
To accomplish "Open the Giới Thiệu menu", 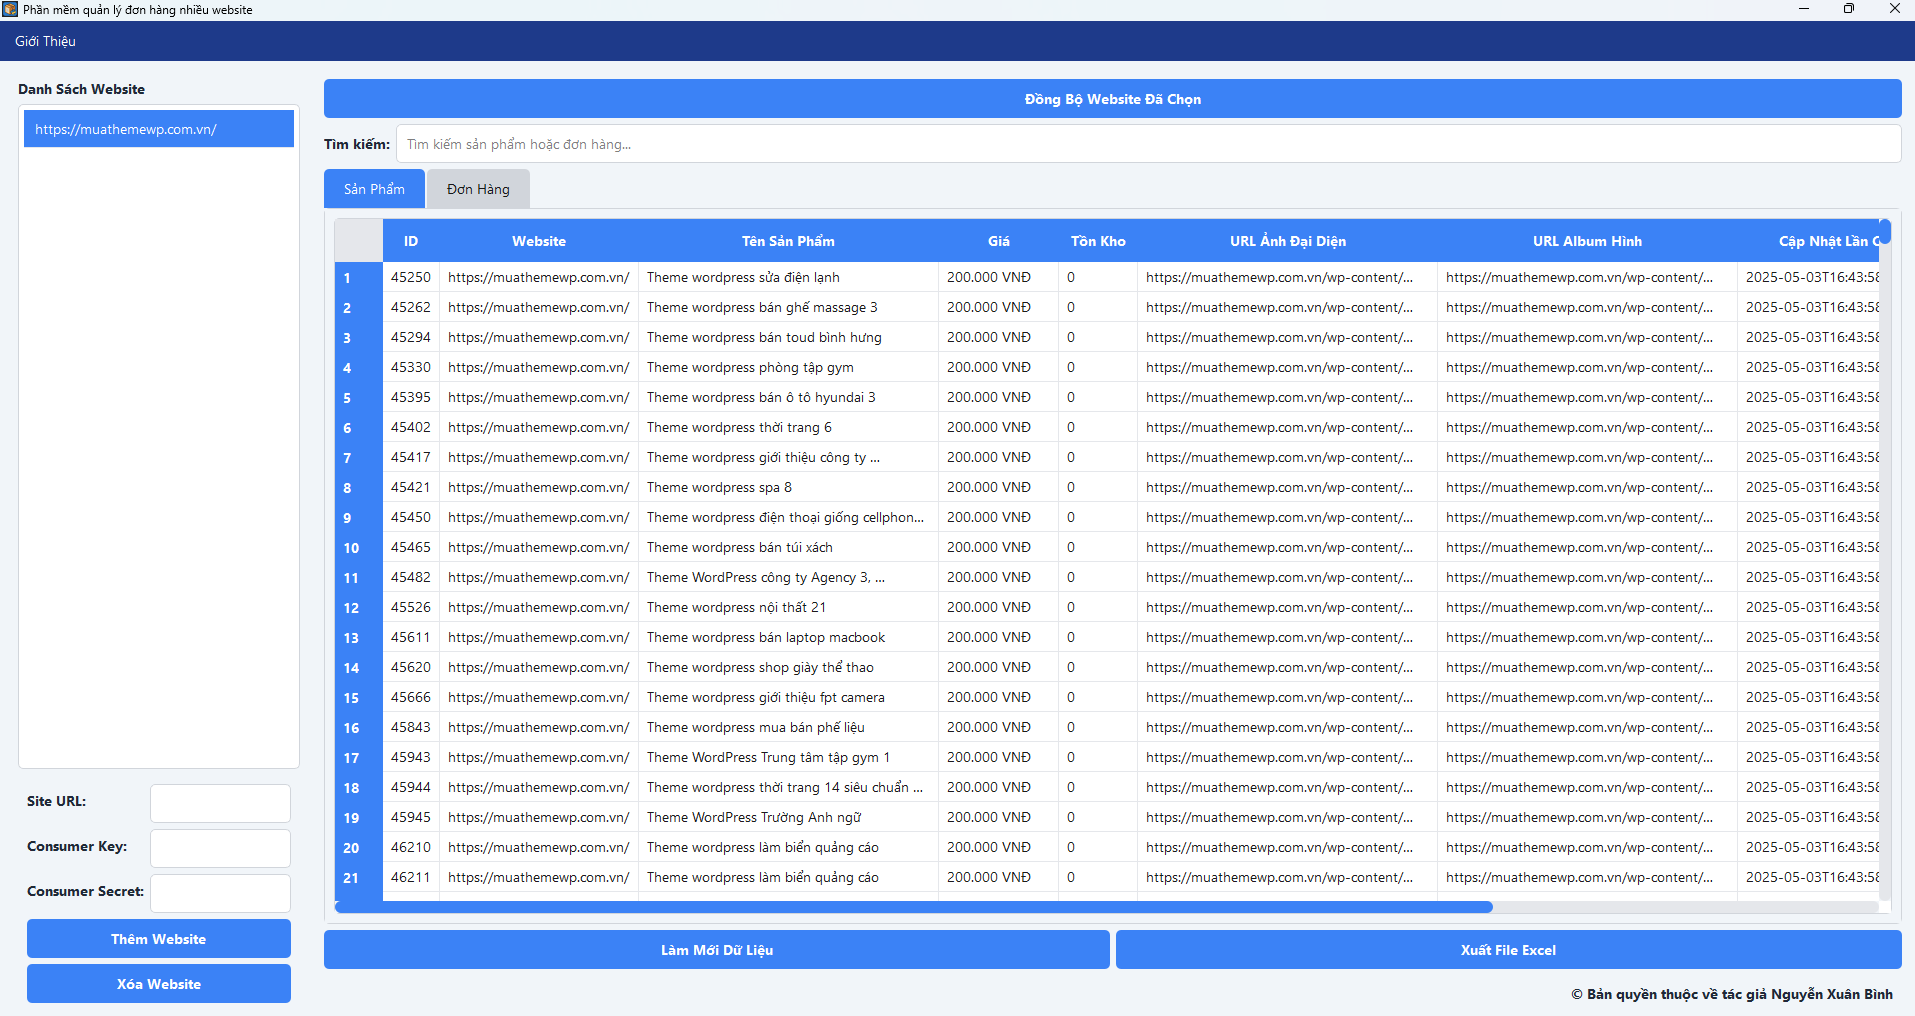I will [x=45, y=41].
